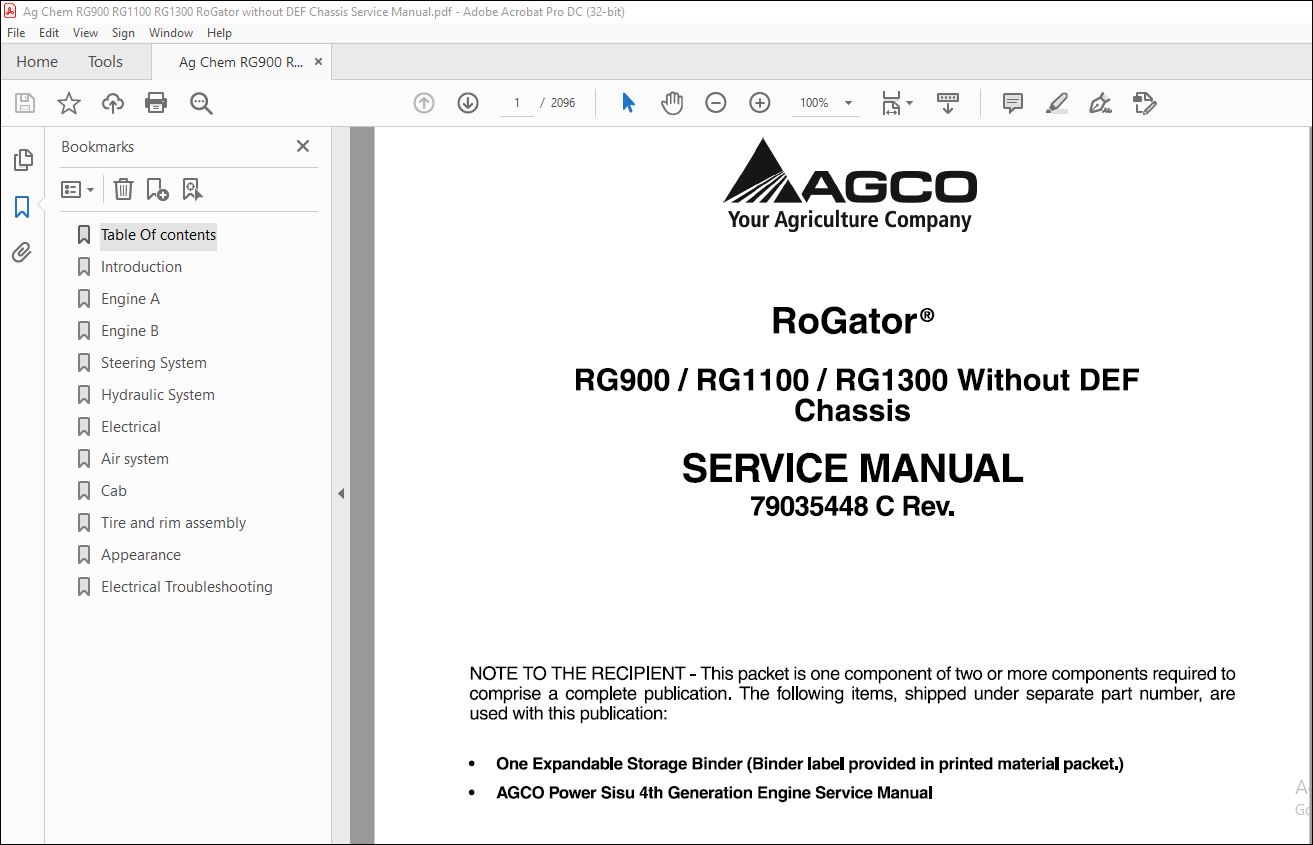
Task: Select the Highlight text tool
Action: point(1057,103)
